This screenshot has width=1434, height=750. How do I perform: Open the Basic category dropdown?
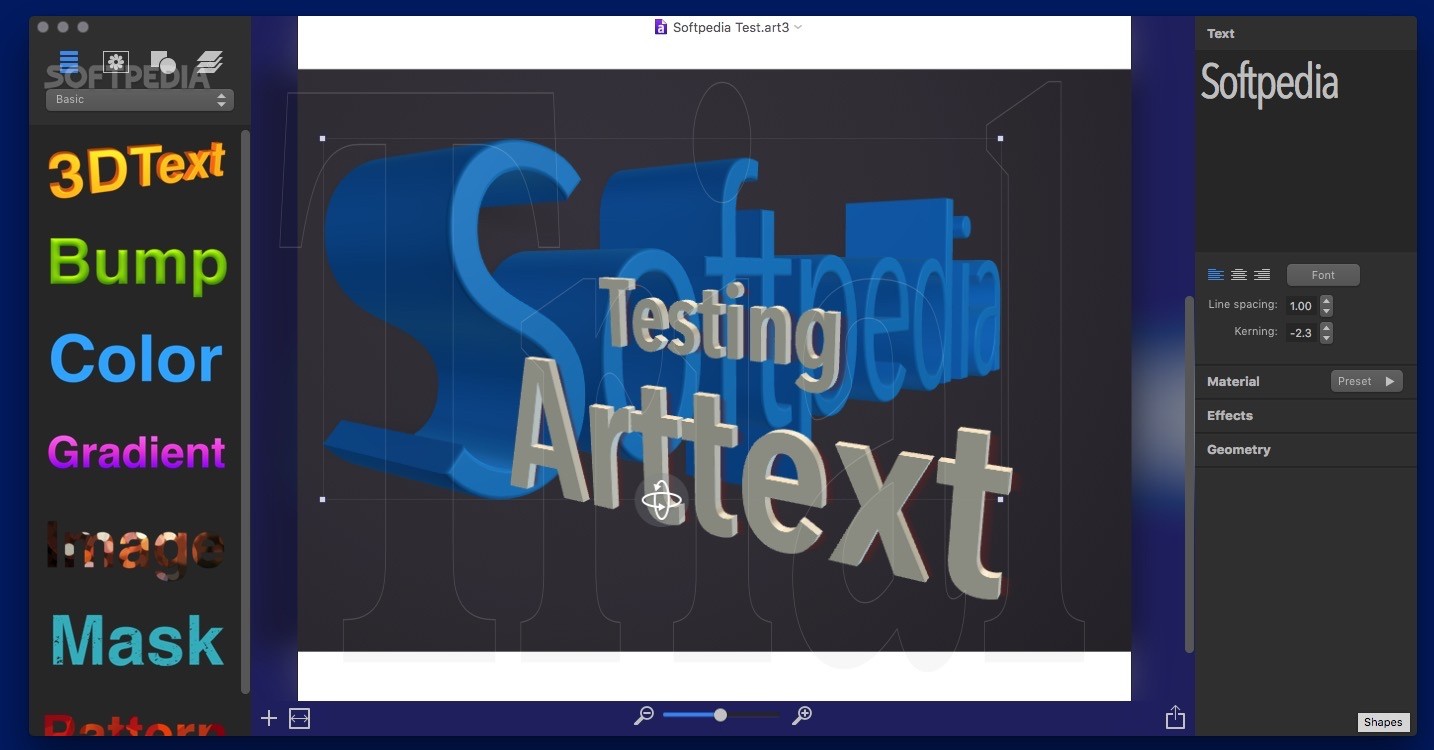point(140,100)
